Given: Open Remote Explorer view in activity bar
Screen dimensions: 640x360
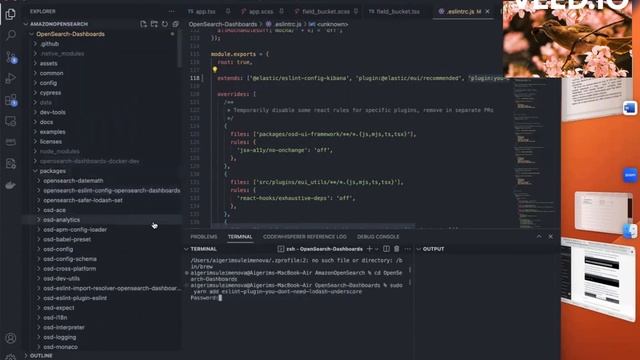Looking at the screenshot, I should tap(11, 121).
